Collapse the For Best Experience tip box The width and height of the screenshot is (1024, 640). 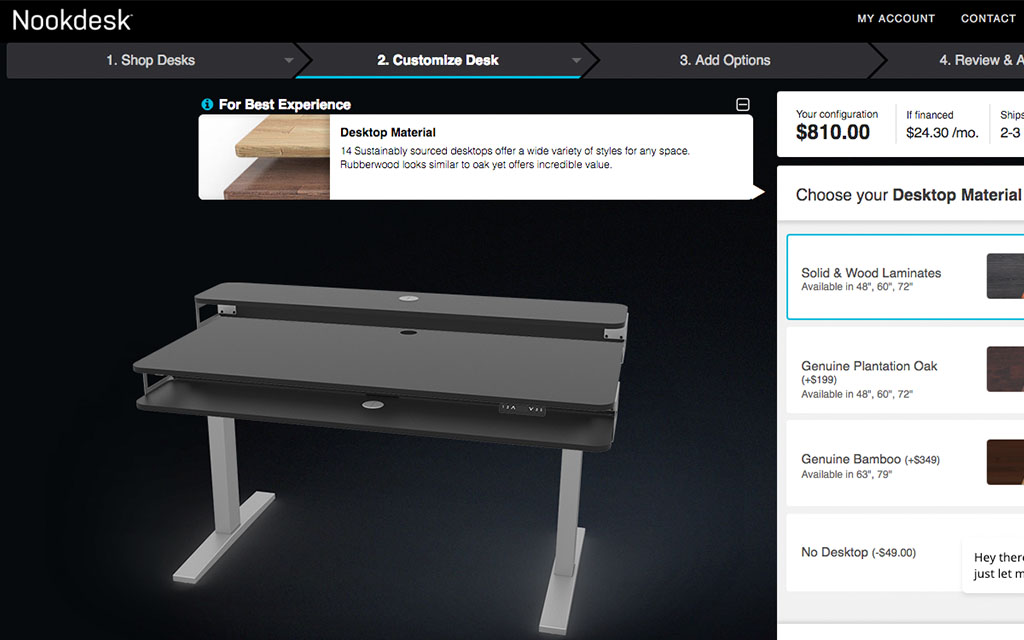[743, 104]
